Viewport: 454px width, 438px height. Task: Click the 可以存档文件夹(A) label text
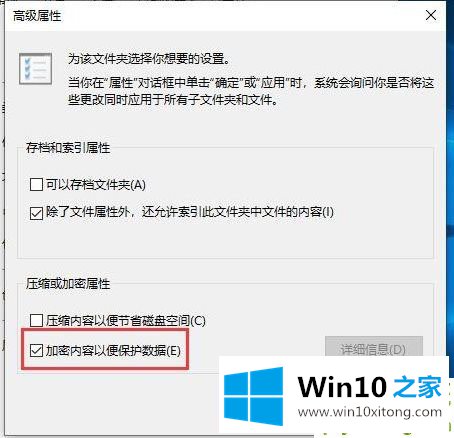tap(96, 184)
